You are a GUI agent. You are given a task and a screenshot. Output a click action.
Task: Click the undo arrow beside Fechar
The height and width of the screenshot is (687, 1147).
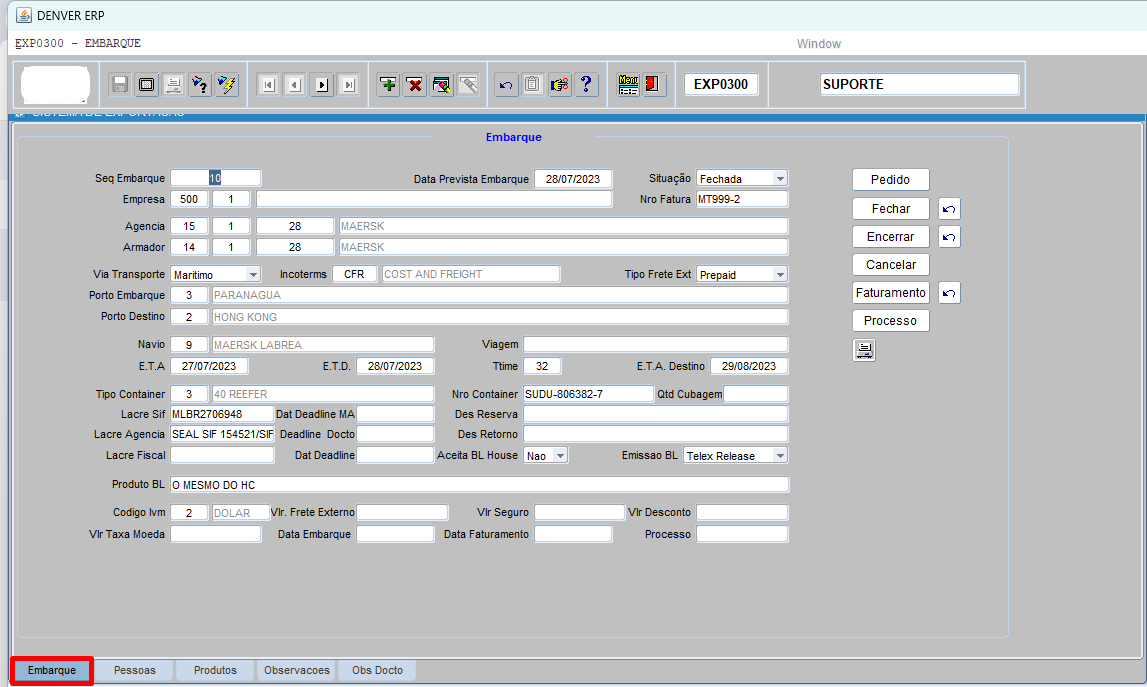[x=949, y=209]
